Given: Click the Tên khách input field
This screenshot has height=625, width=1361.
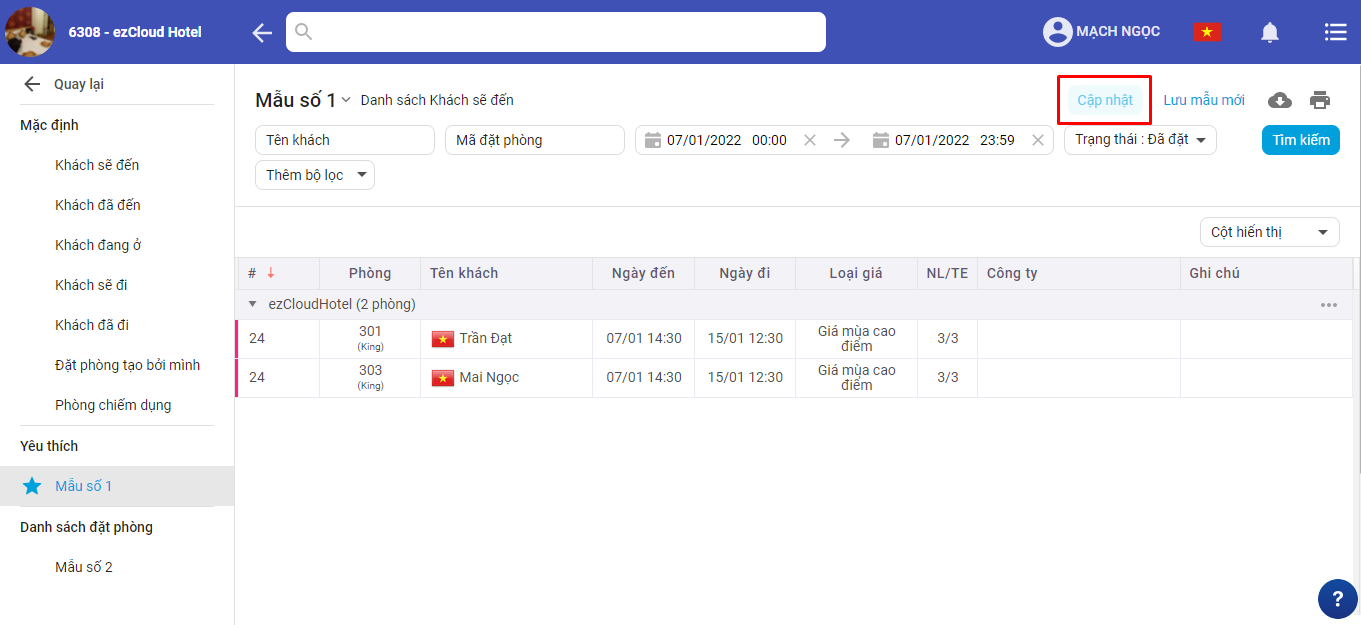Looking at the screenshot, I should point(344,140).
